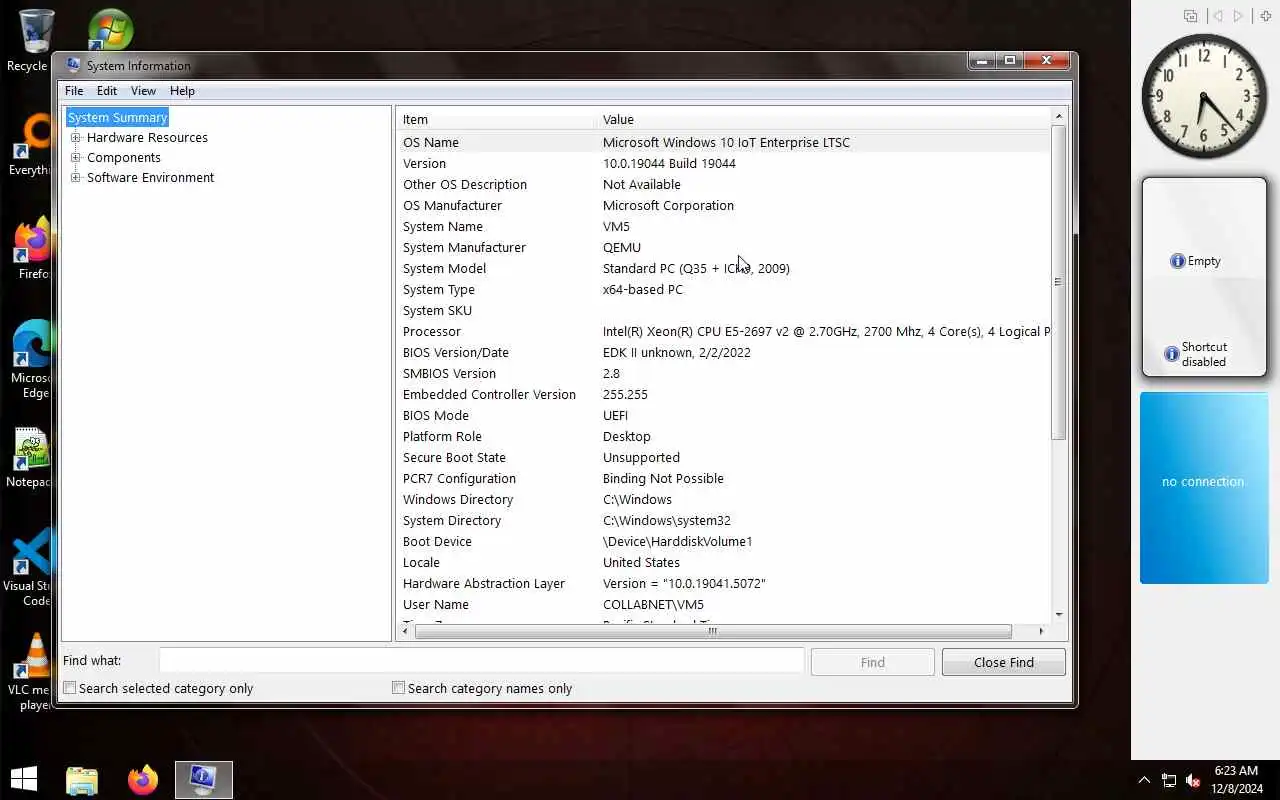Show hidden tray icons chevron
This screenshot has height=800, width=1280.
[x=1144, y=780]
